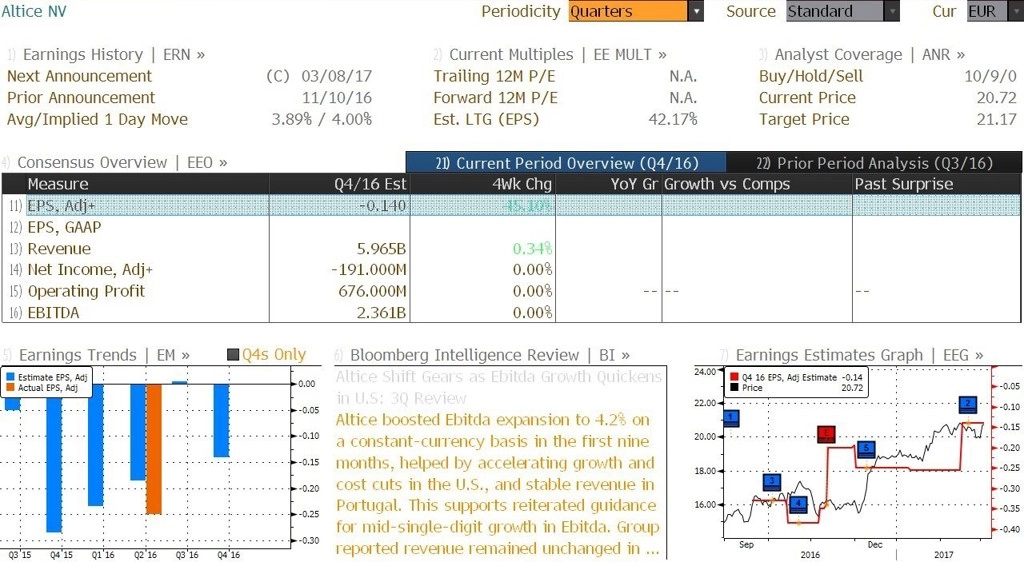Click blue marker 2 on estimates graph
The image size is (1024, 562).
coord(968,404)
